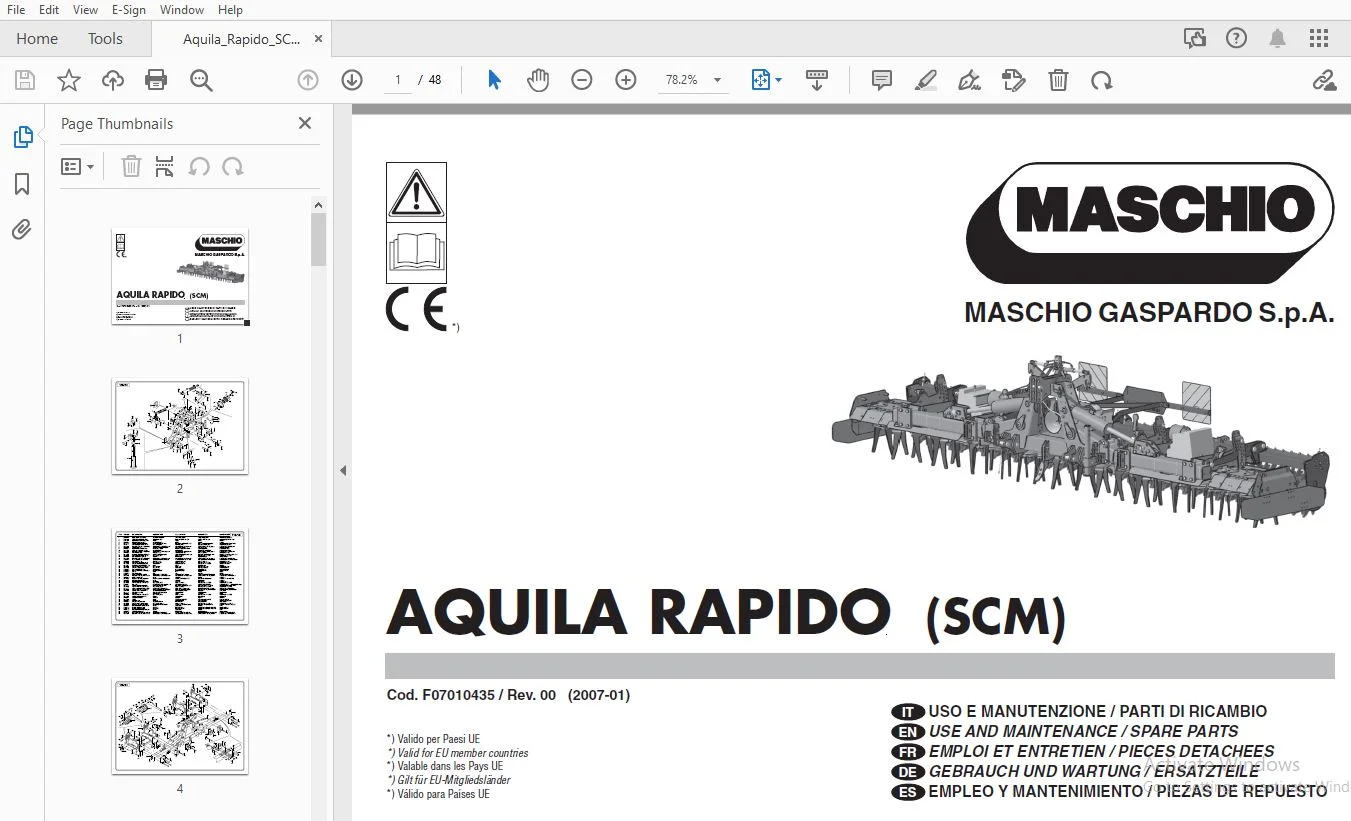
Task: Go to previous page with up arrow
Action: click(308, 80)
